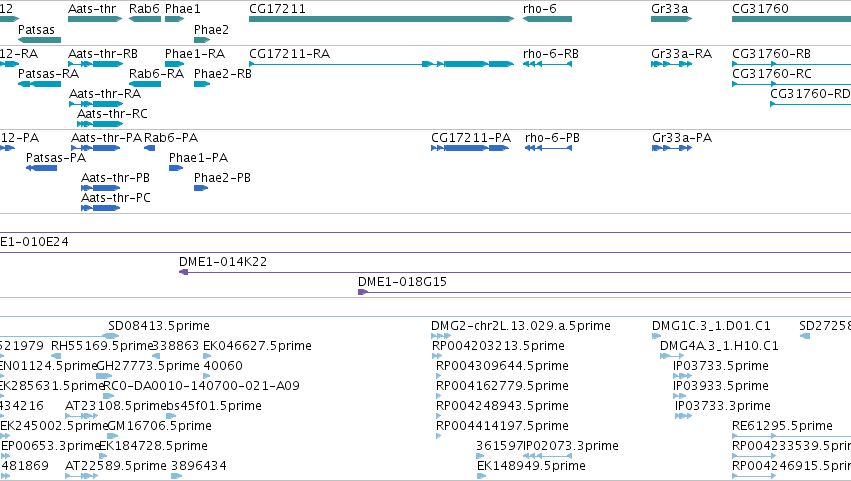Click the Gr33a-RA transcript label
This screenshot has height=481, width=851.
(681, 54)
